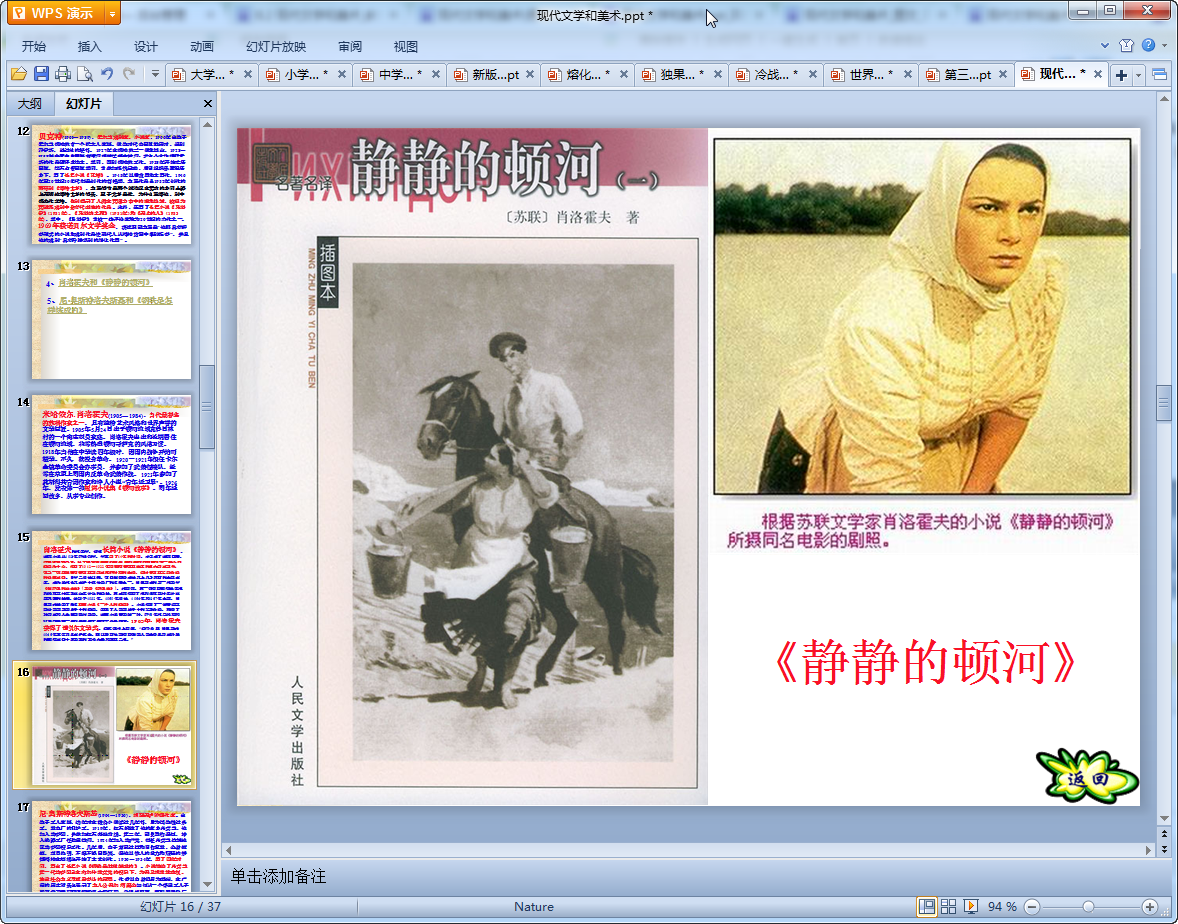The height and width of the screenshot is (924, 1178).
Task: Click the 94 % zoom level
Action: point(1002,907)
